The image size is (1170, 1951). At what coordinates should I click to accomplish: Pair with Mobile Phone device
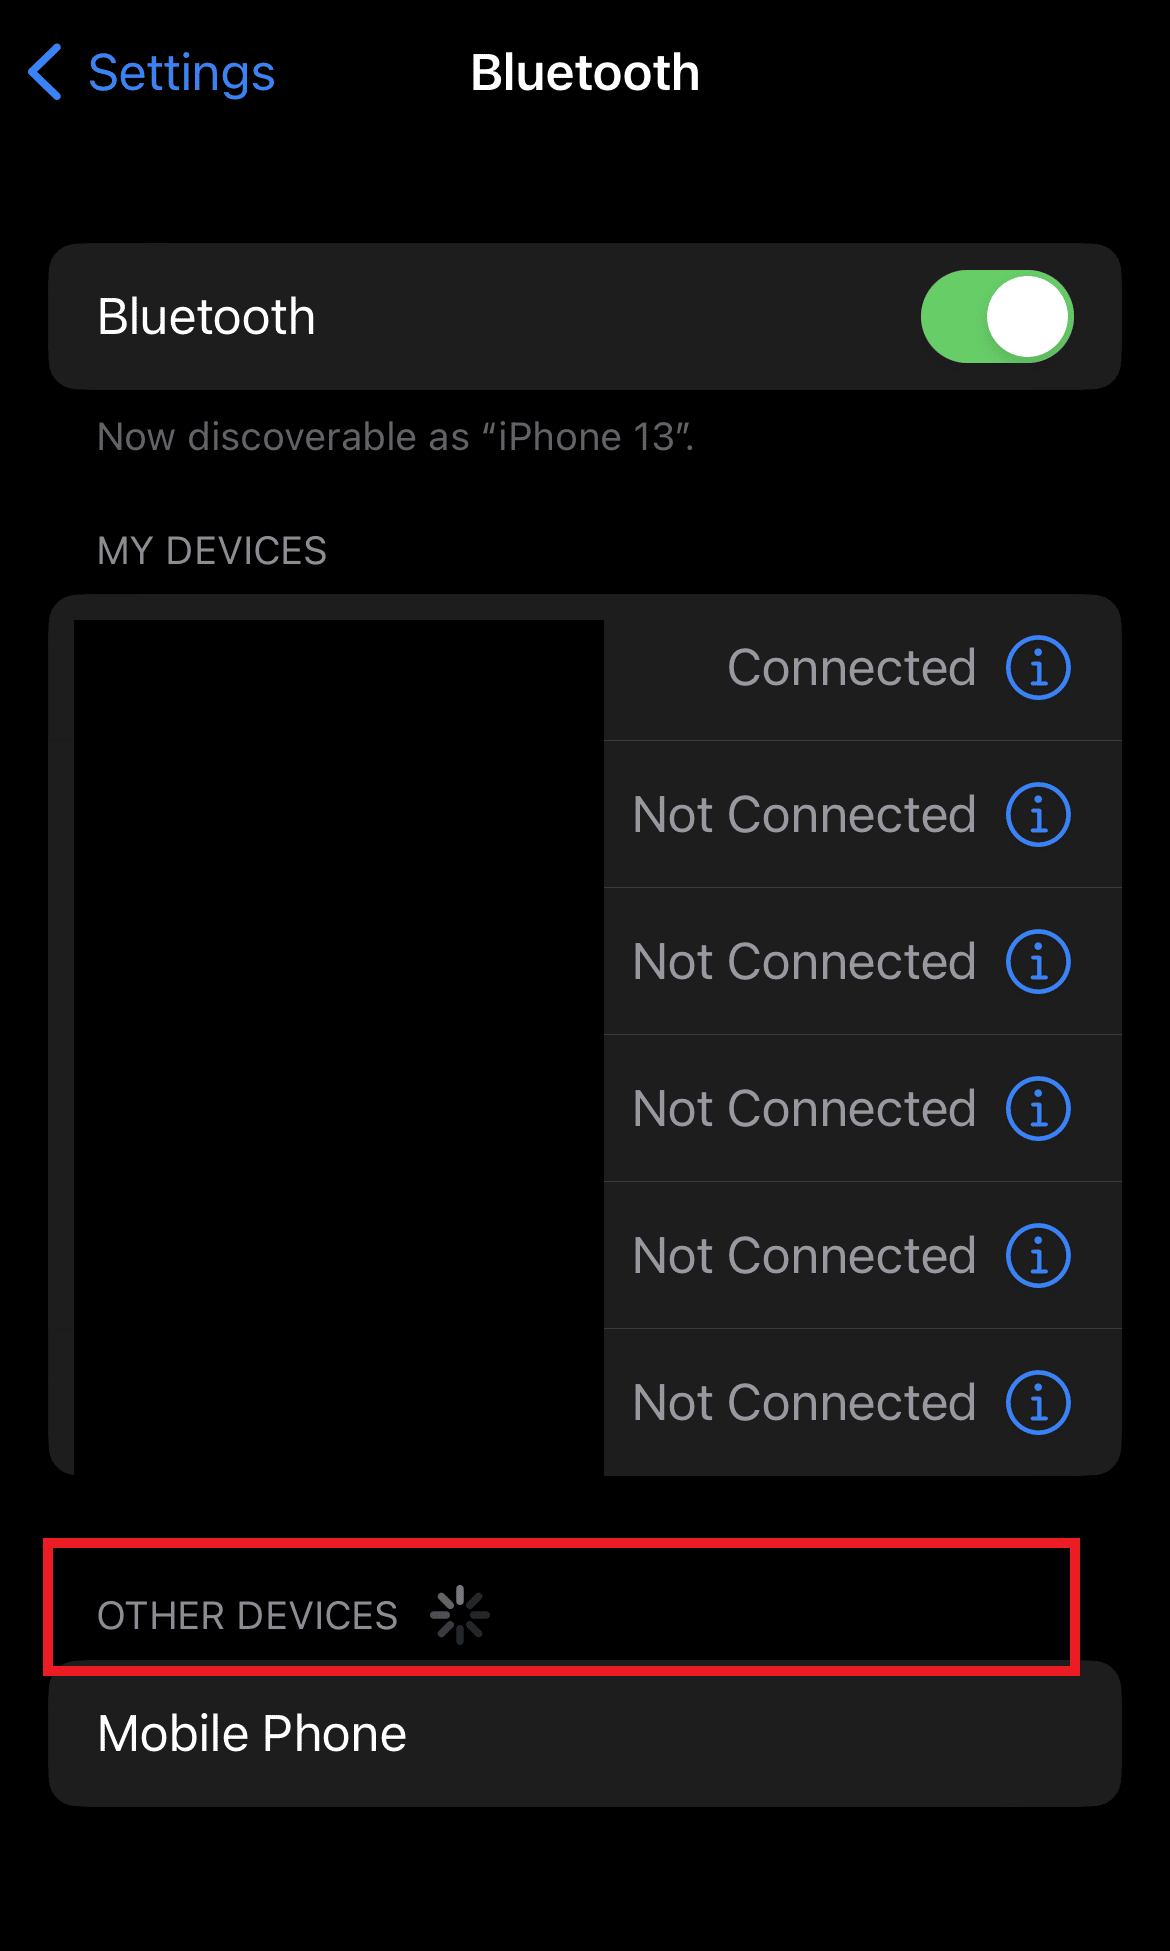pos(585,1734)
